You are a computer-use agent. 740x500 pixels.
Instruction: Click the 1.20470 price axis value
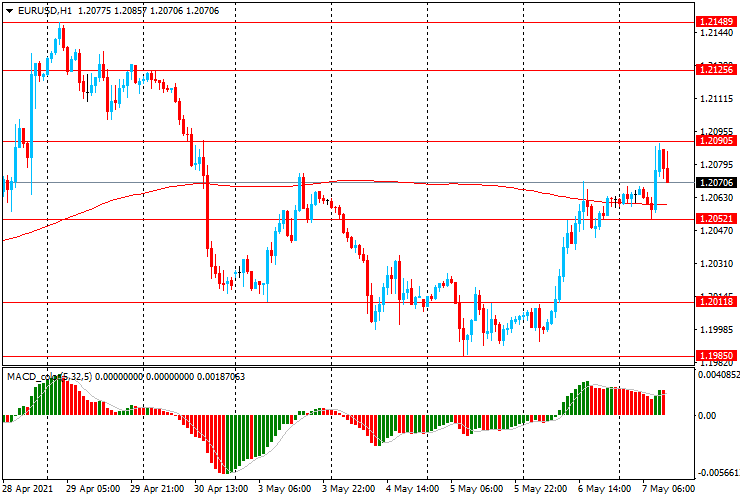[x=717, y=230]
